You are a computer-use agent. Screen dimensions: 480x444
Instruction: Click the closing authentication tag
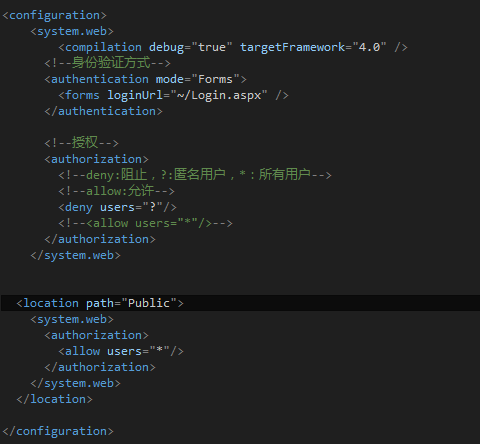[x=103, y=111]
